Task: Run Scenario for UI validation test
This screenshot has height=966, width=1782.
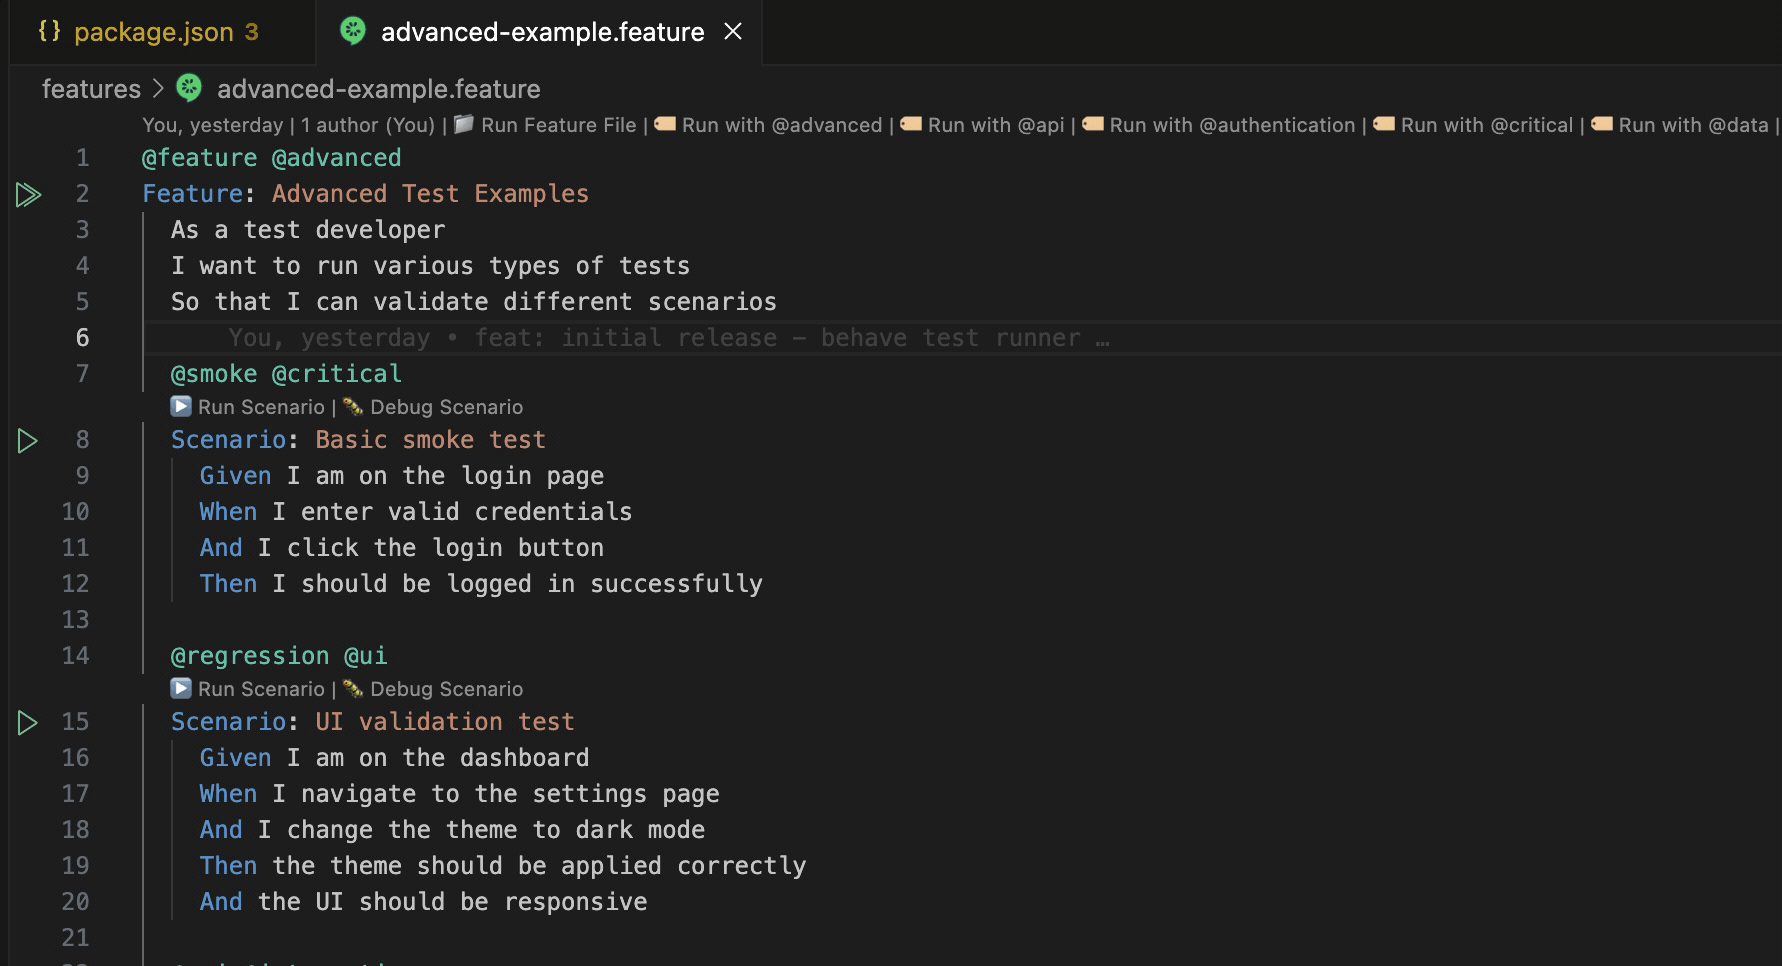Action: coord(261,689)
